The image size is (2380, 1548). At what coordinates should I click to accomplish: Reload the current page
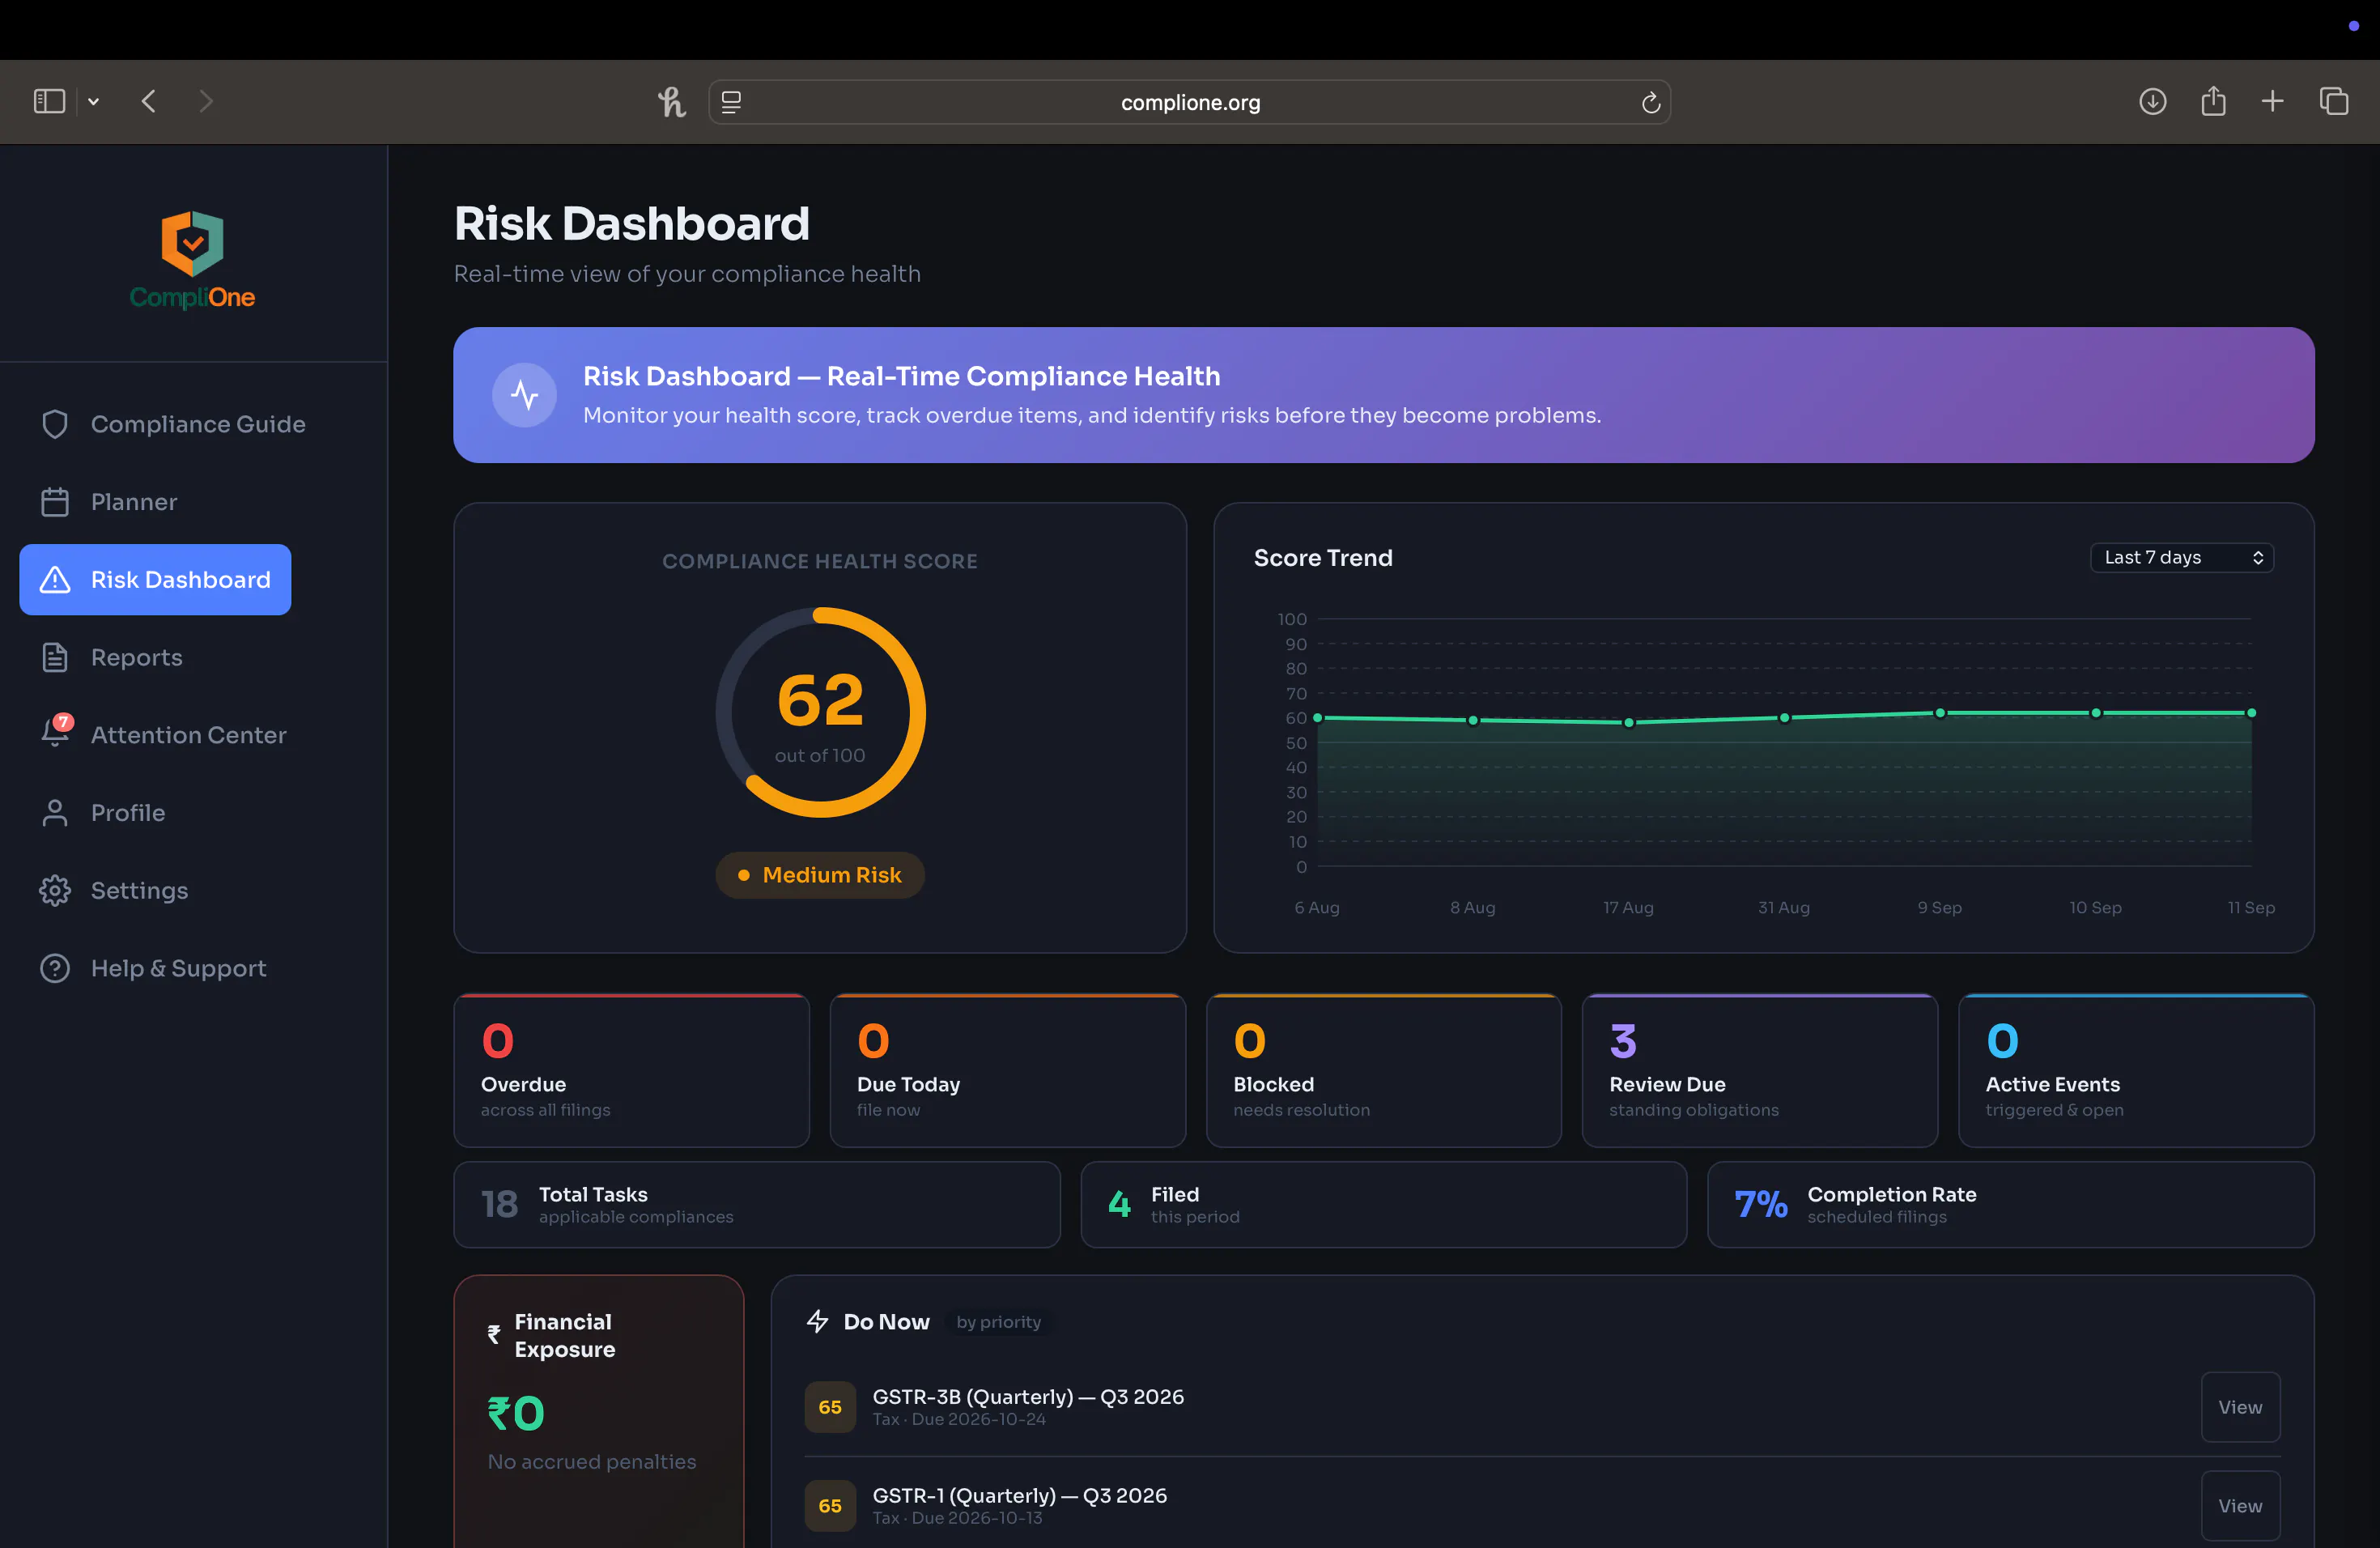tap(1650, 102)
